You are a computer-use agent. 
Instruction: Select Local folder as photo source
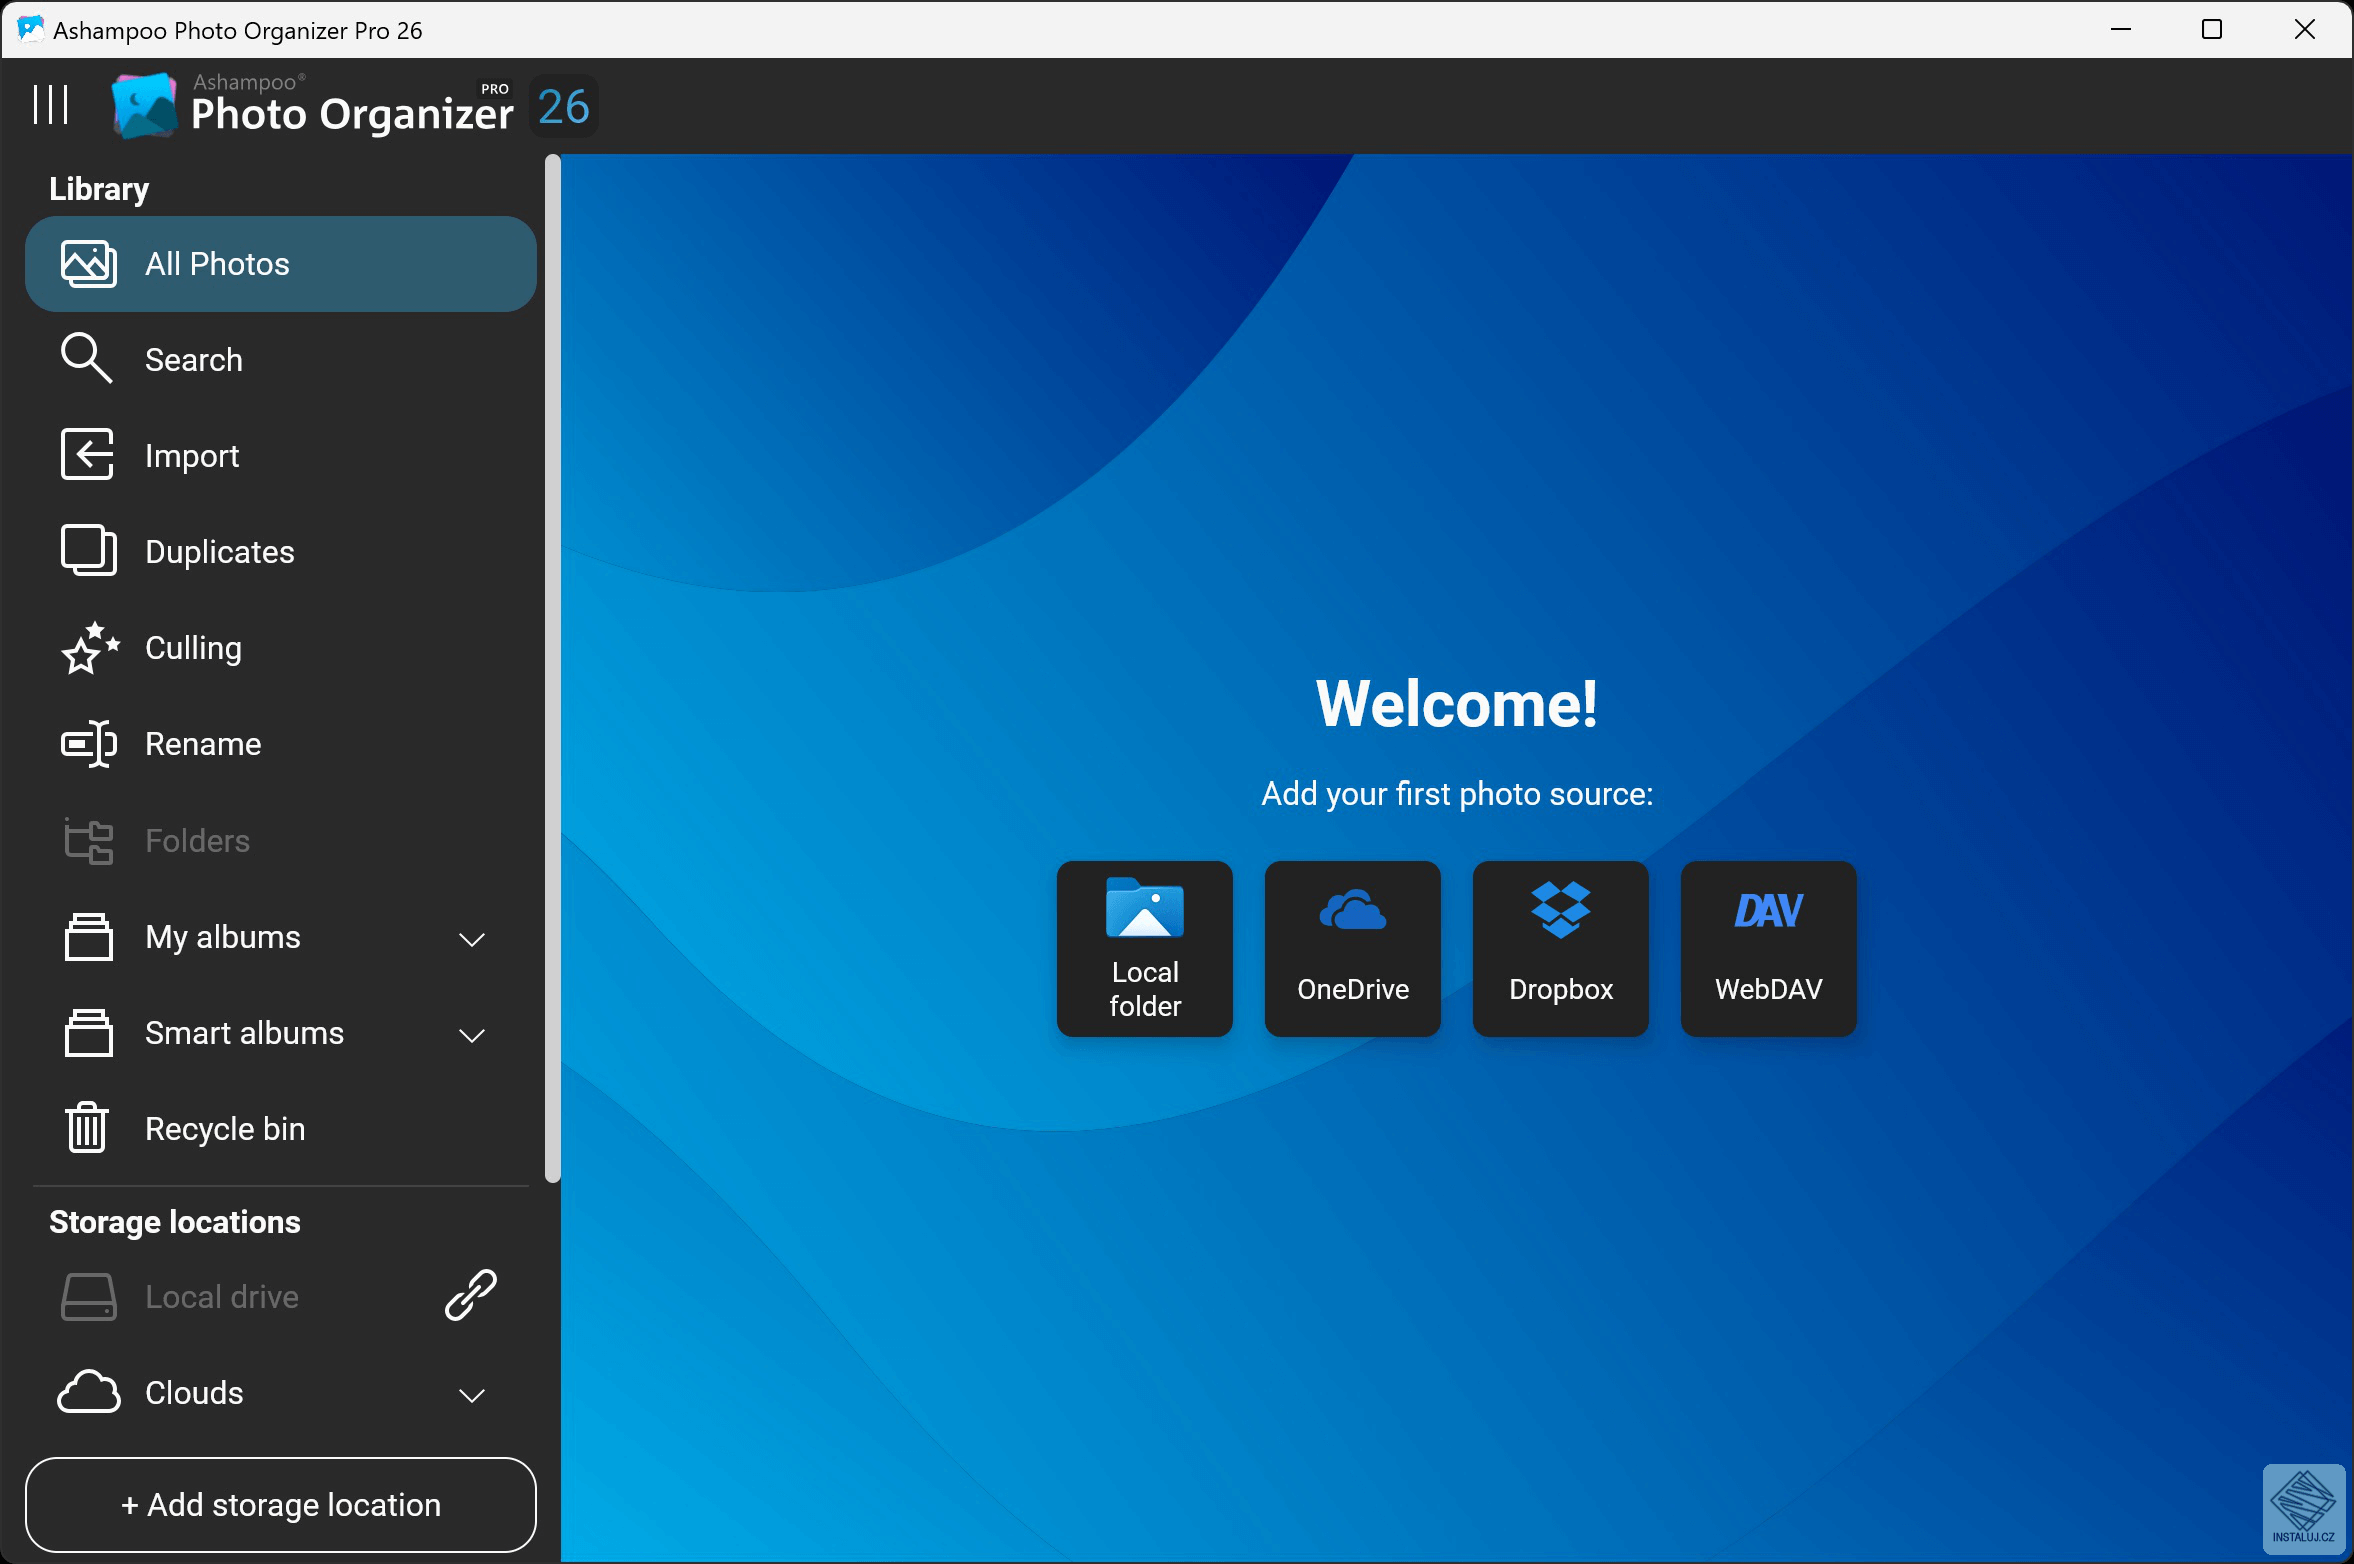[1144, 948]
